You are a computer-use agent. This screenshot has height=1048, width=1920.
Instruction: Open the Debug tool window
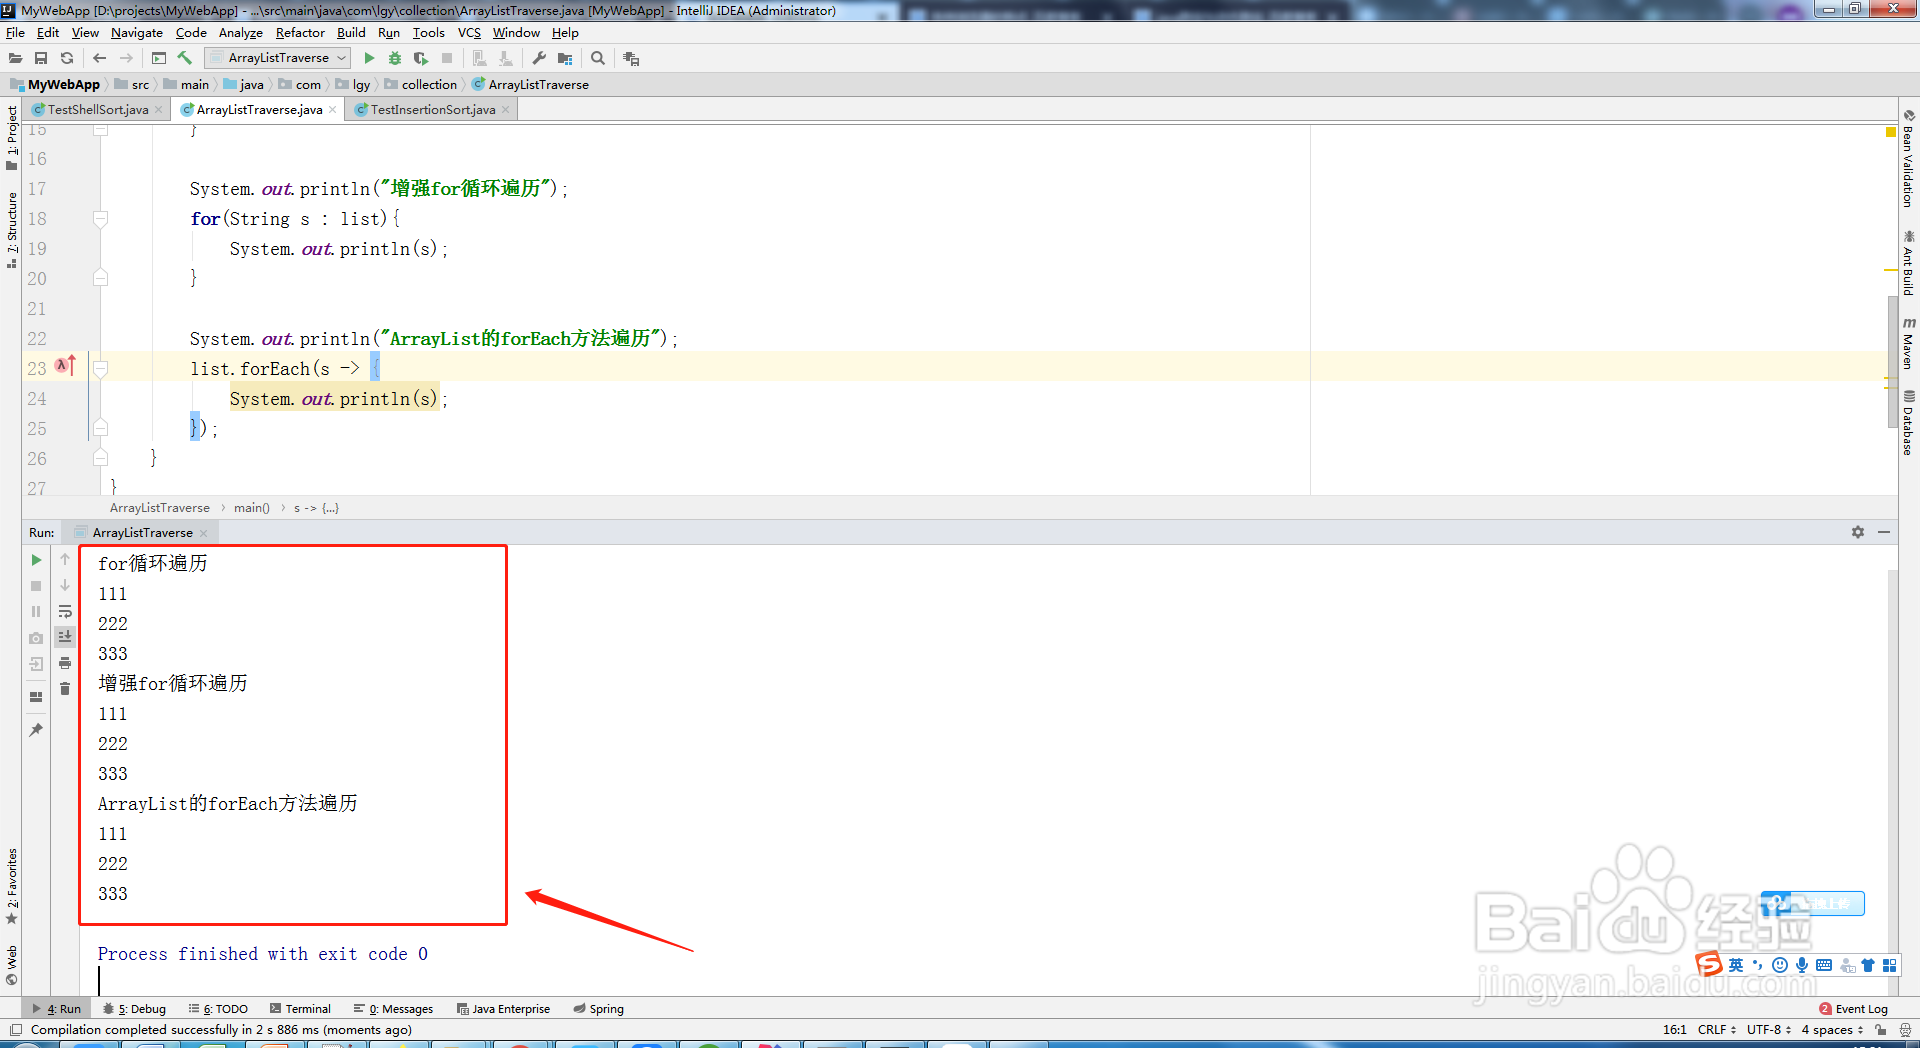pyautogui.click(x=135, y=1009)
